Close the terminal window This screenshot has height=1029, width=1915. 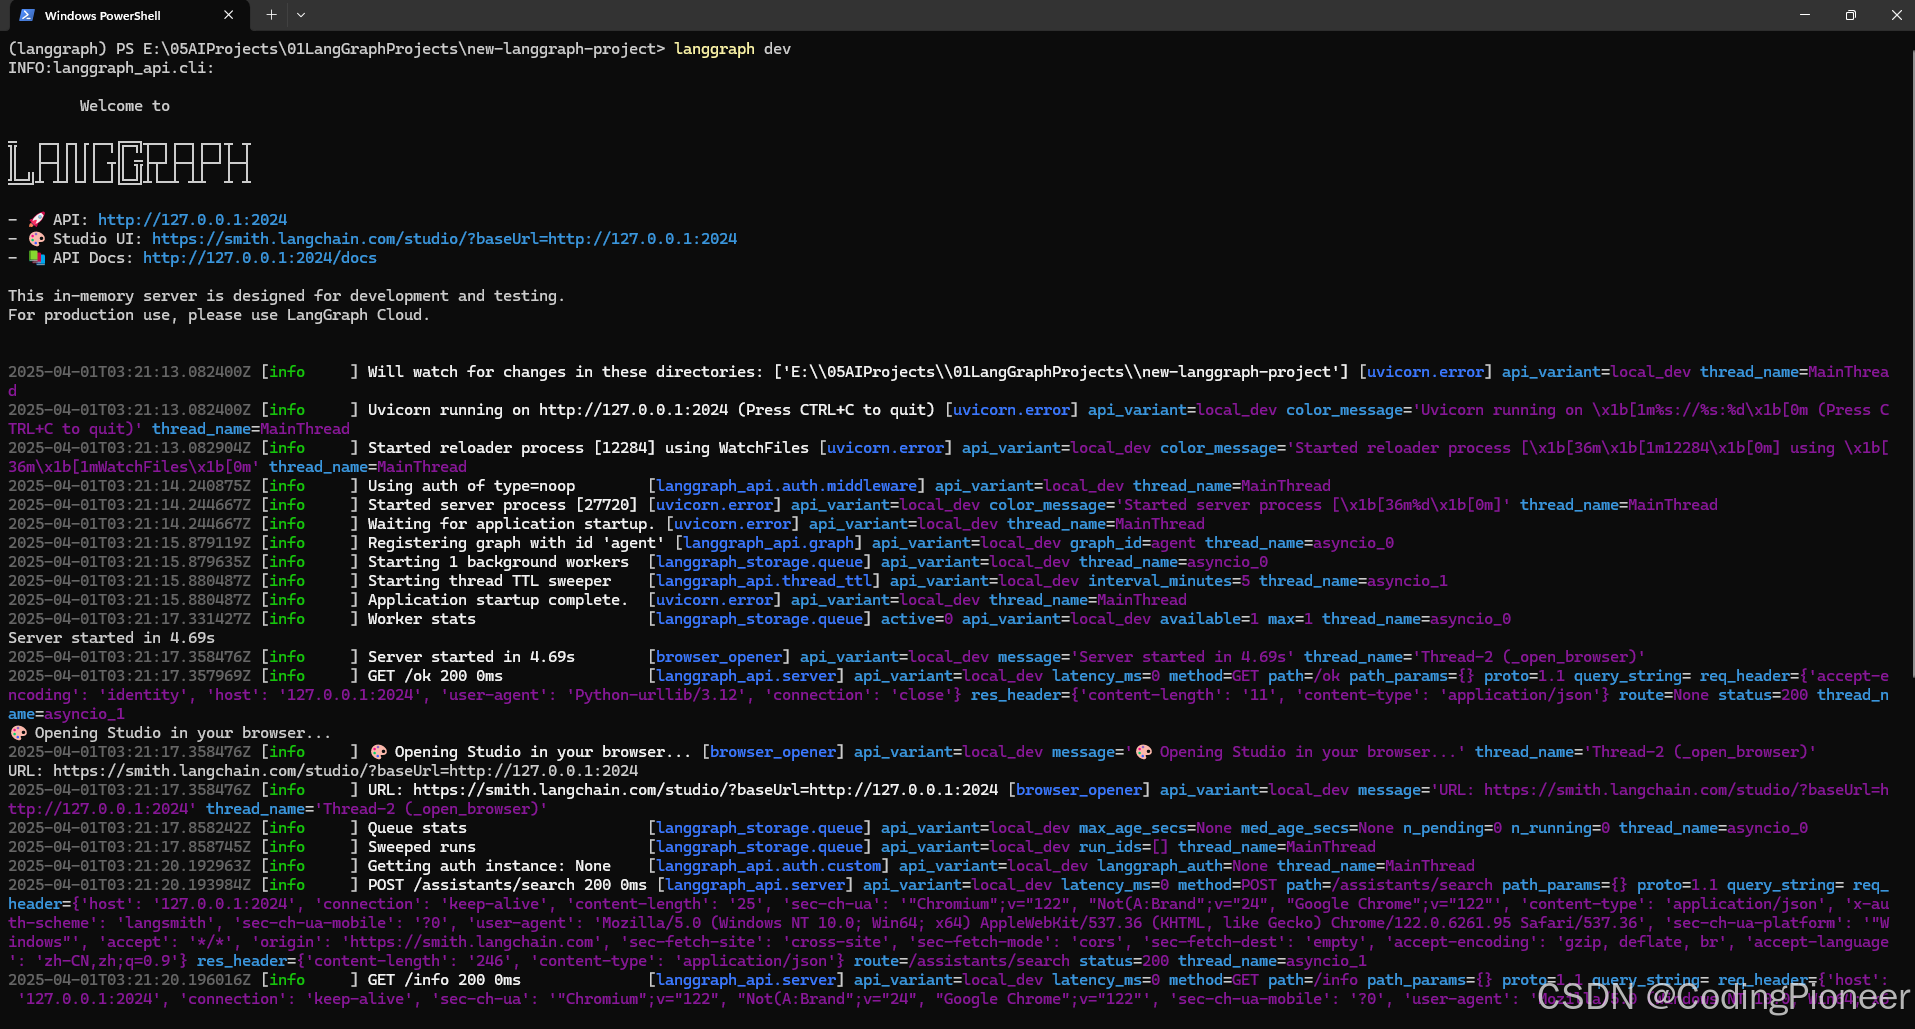coord(1896,15)
